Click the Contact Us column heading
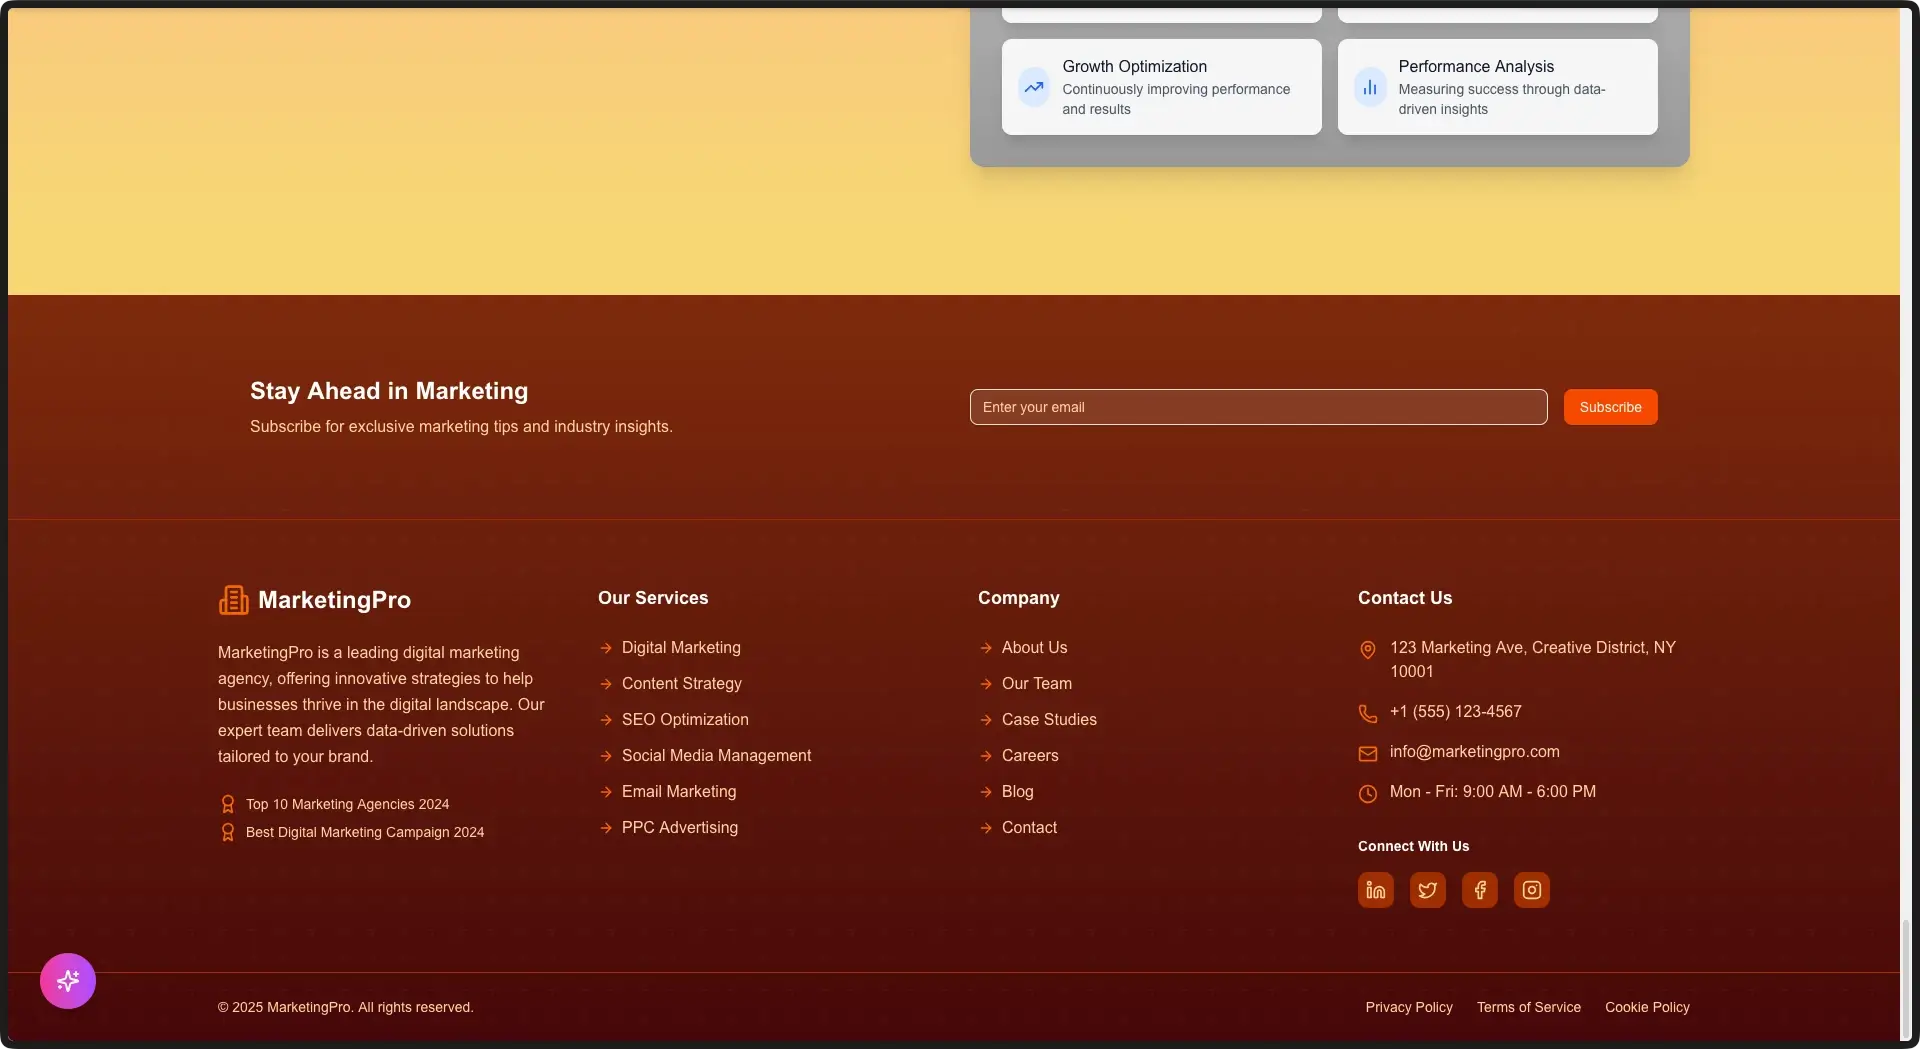The width and height of the screenshot is (1920, 1049). (x=1405, y=598)
